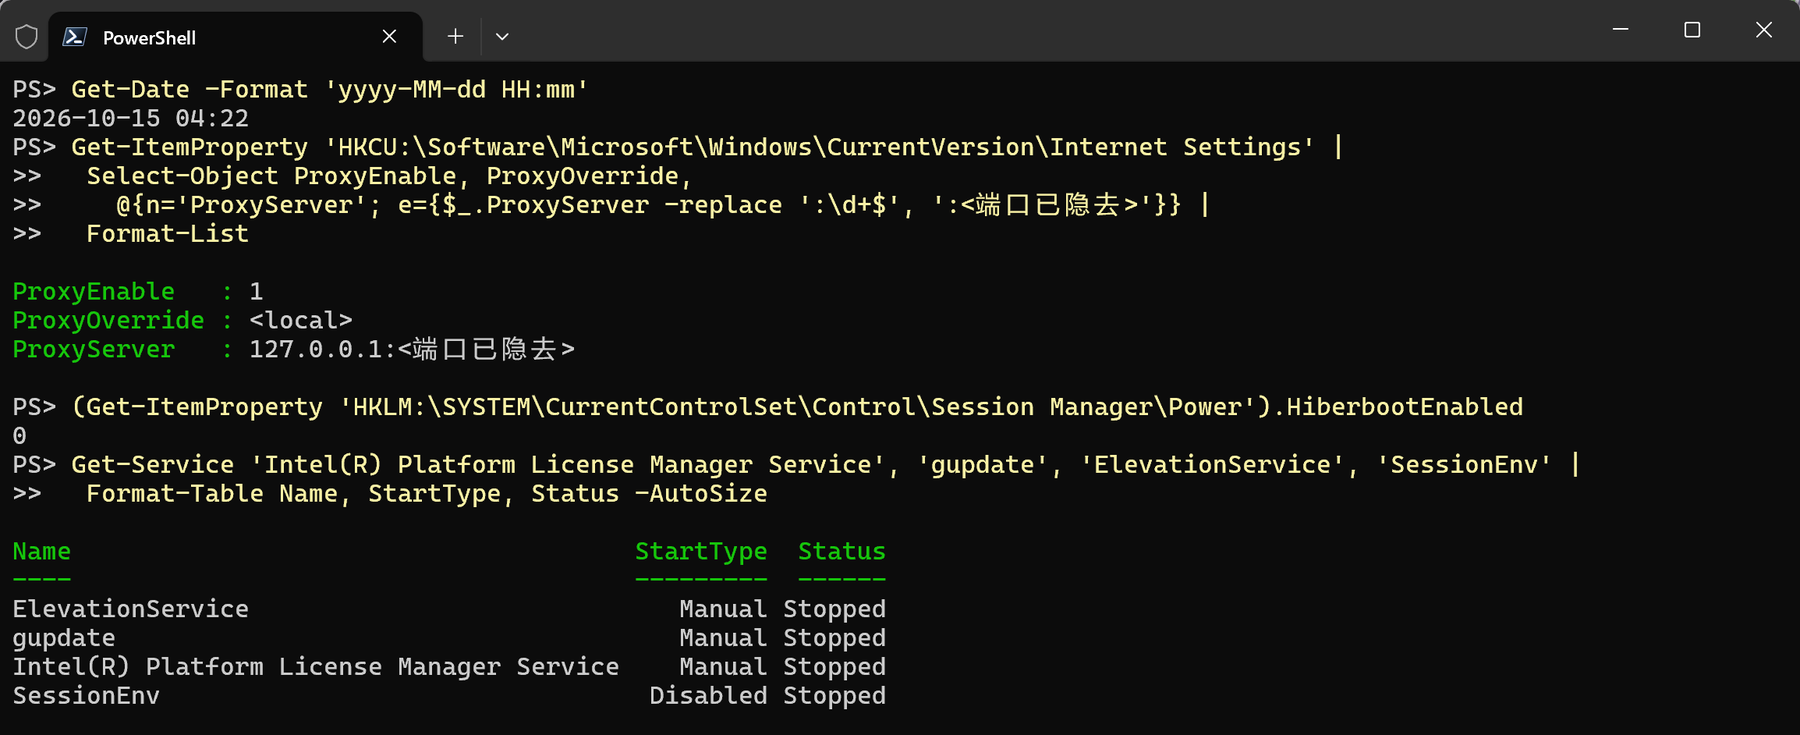1800x735 pixels.
Task: Click the SessionEnv service row
Action: point(449,696)
